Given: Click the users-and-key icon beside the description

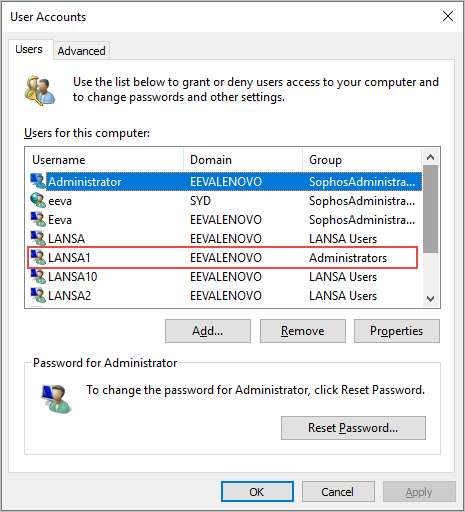Looking at the screenshot, I should pos(40,90).
